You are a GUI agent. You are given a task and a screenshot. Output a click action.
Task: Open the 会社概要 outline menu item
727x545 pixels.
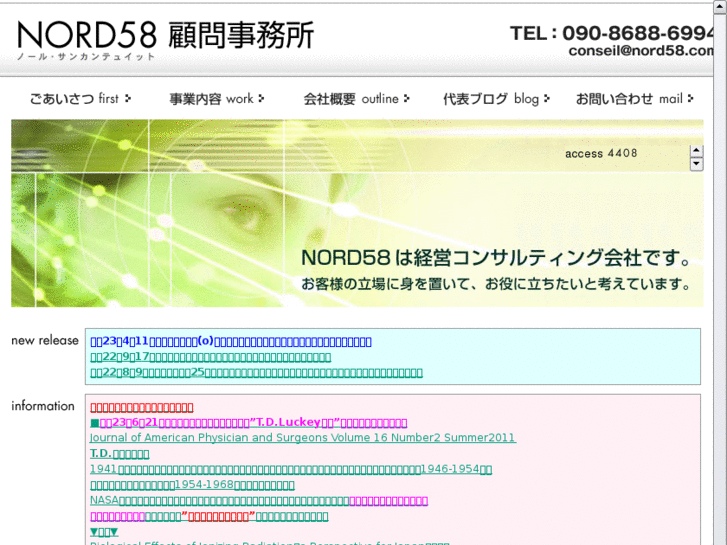(357, 99)
